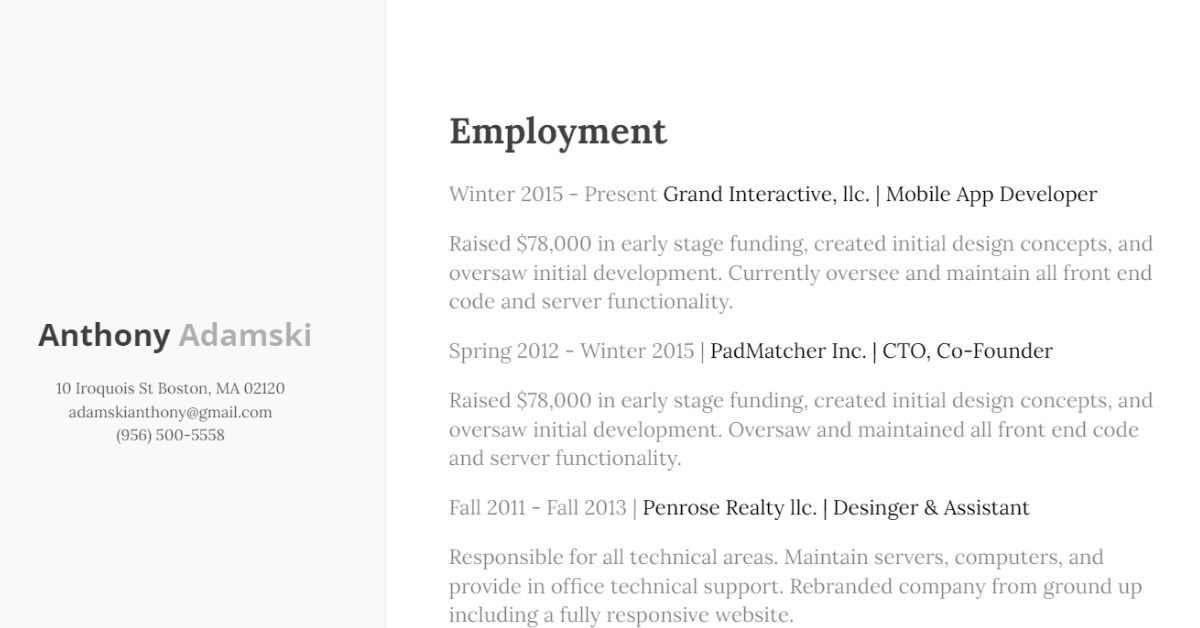Select the PadMatcher Inc. company name
Viewport: 1200px width, 628px height.
pyautogui.click(x=788, y=351)
